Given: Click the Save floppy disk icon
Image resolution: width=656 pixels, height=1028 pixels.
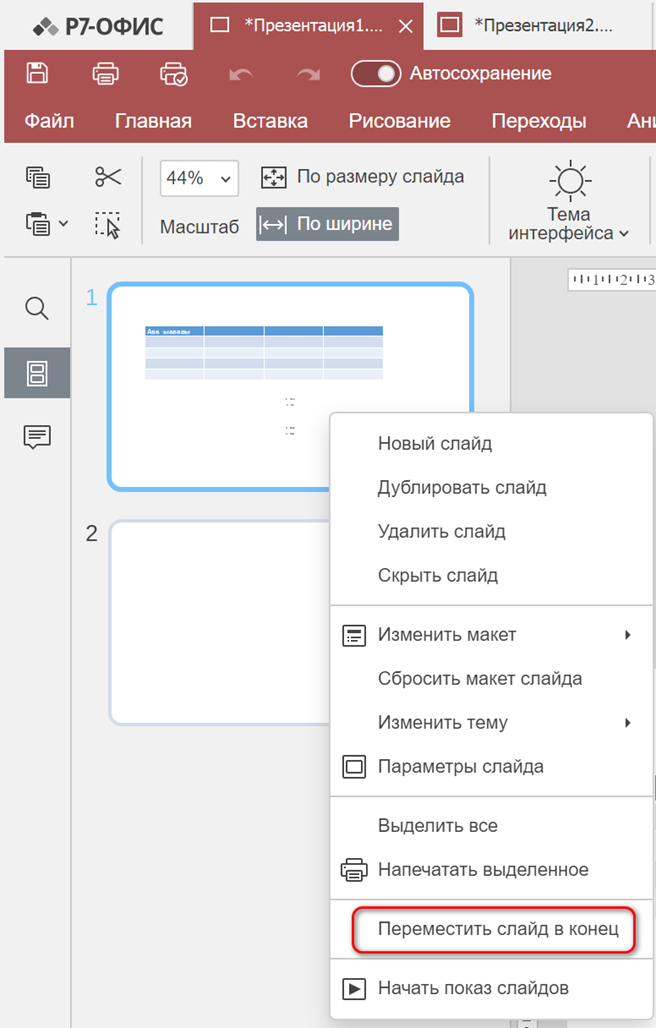Looking at the screenshot, I should [37, 73].
